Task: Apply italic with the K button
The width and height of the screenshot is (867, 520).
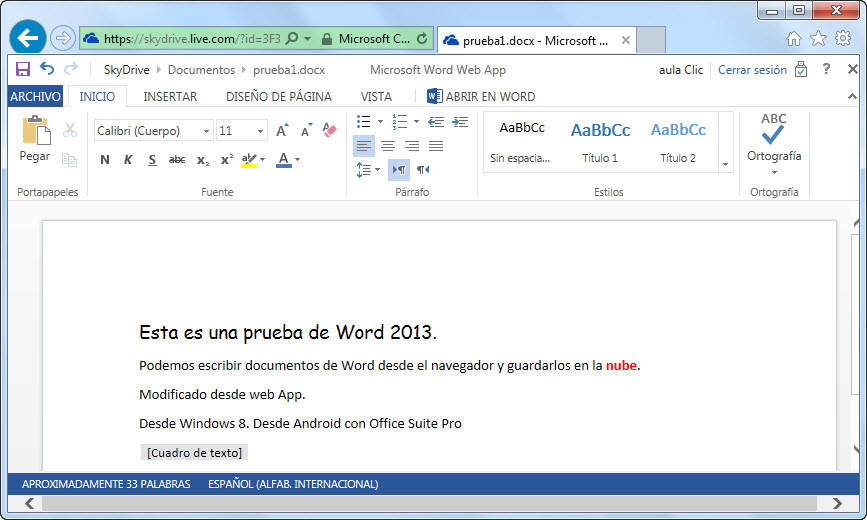Action: (128, 160)
